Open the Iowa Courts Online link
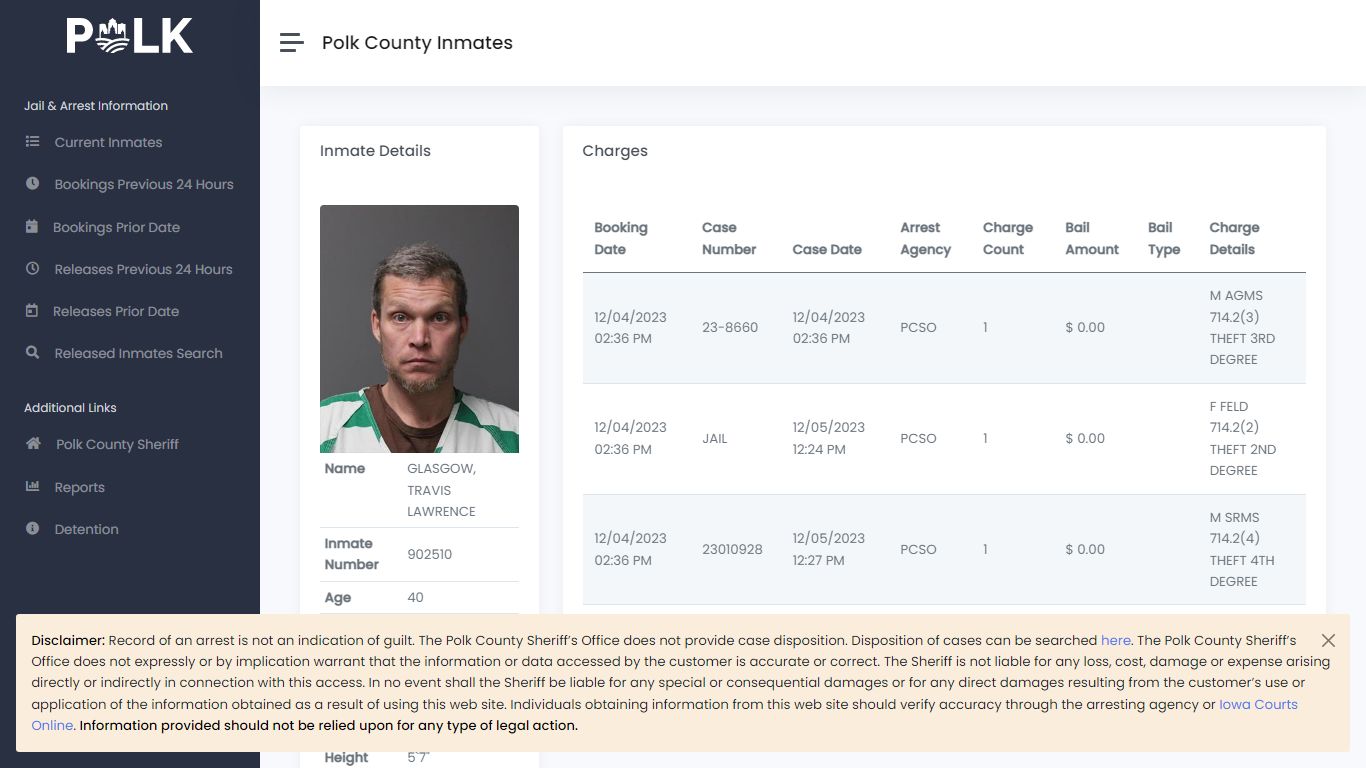Viewport: 1366px width, 768px height. [1258, 704]
